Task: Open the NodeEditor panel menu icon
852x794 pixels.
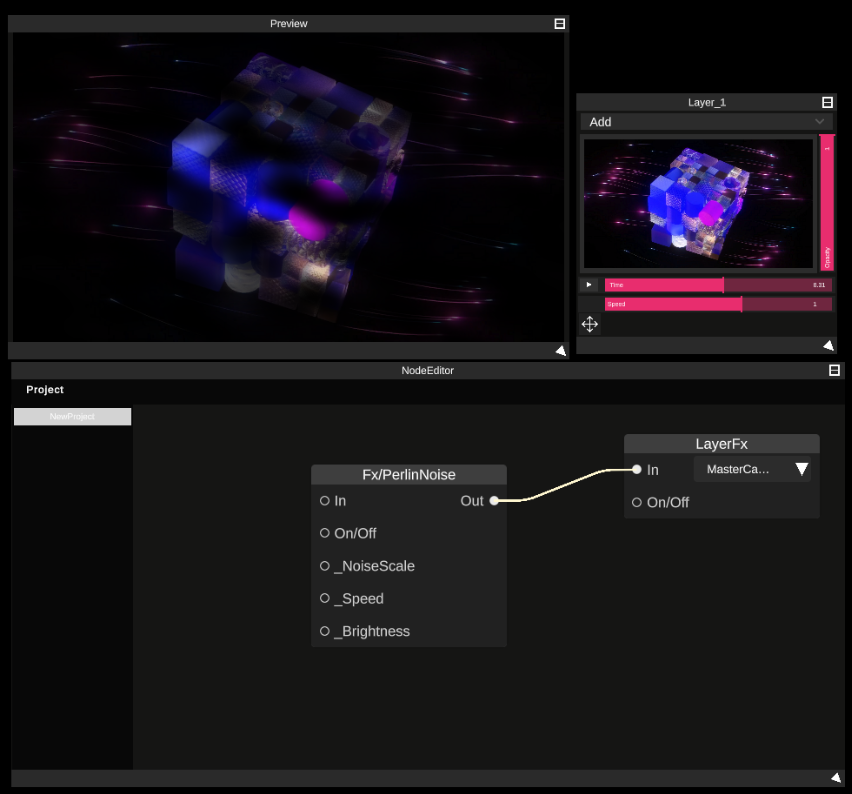Action: pyautogui.click(x=833, y=370)
